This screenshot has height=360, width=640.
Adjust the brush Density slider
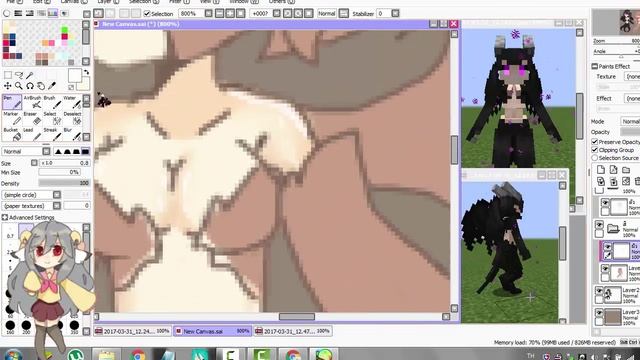[64, 183]
